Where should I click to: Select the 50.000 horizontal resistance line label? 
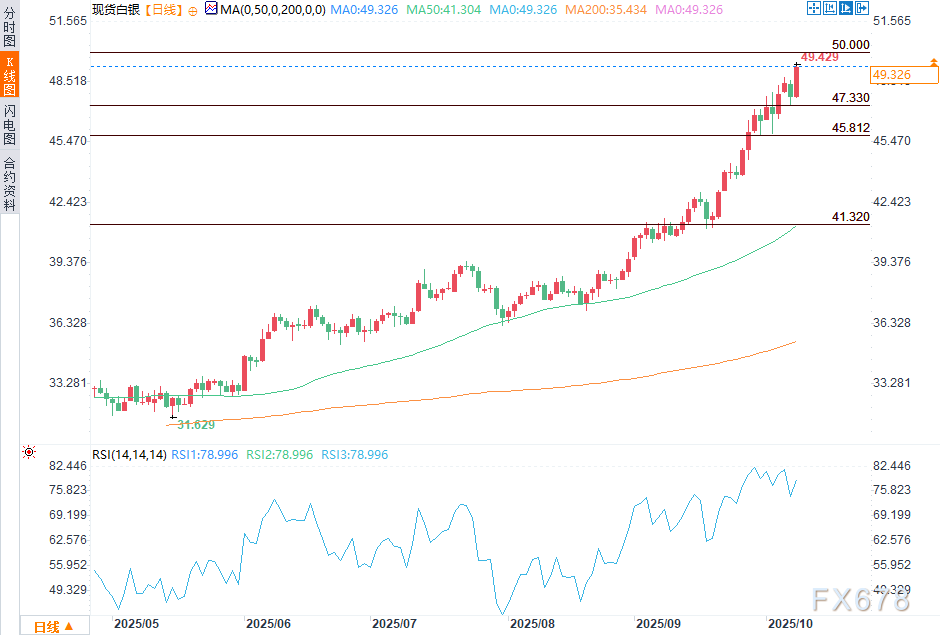tap(850, 45)
